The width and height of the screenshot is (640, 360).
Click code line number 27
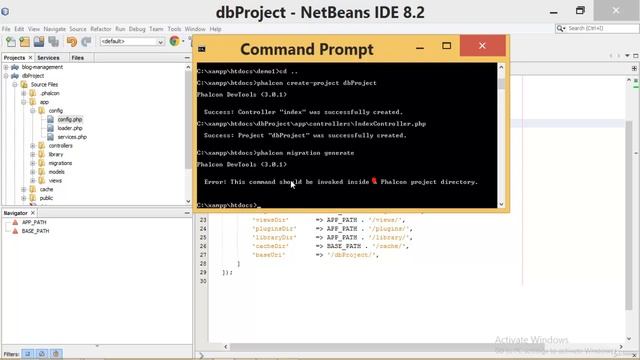[203, 255]
